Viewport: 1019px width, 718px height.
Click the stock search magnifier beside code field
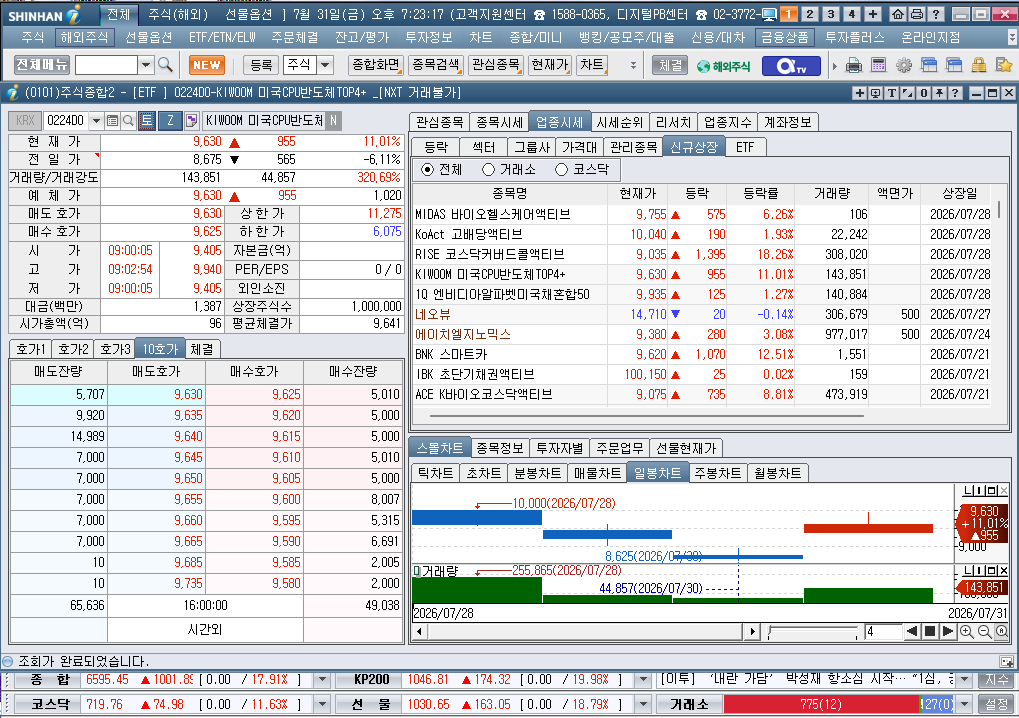coord(128,120)
